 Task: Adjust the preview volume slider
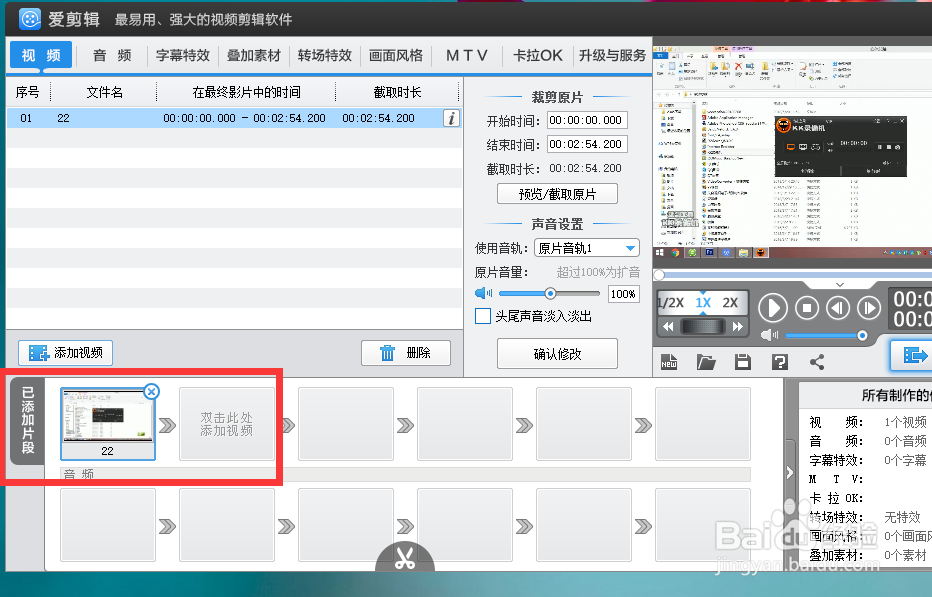point(824,336)
